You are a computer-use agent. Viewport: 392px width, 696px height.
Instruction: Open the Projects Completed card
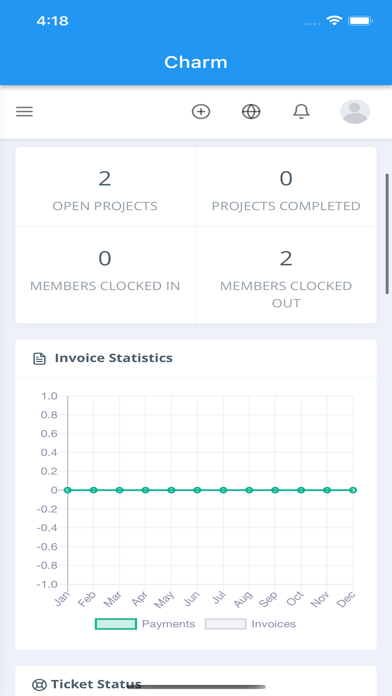pyautogui.click(x=286, y=187)
